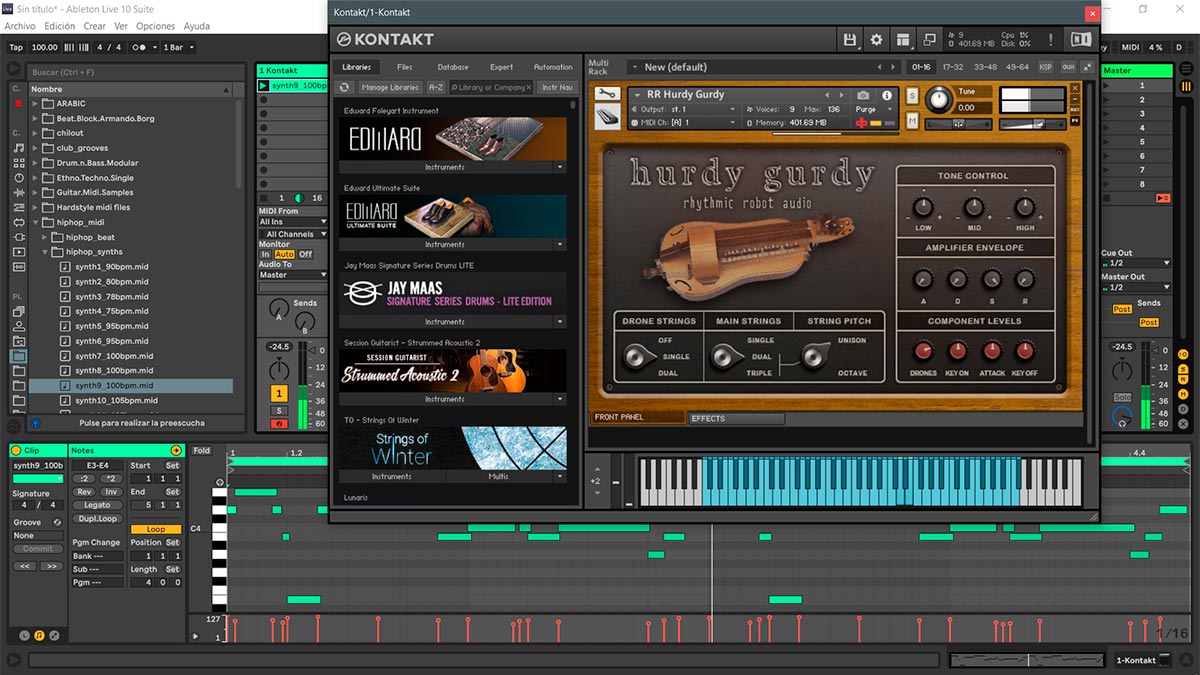Click the LOW tone control knob

coord(923,207)
